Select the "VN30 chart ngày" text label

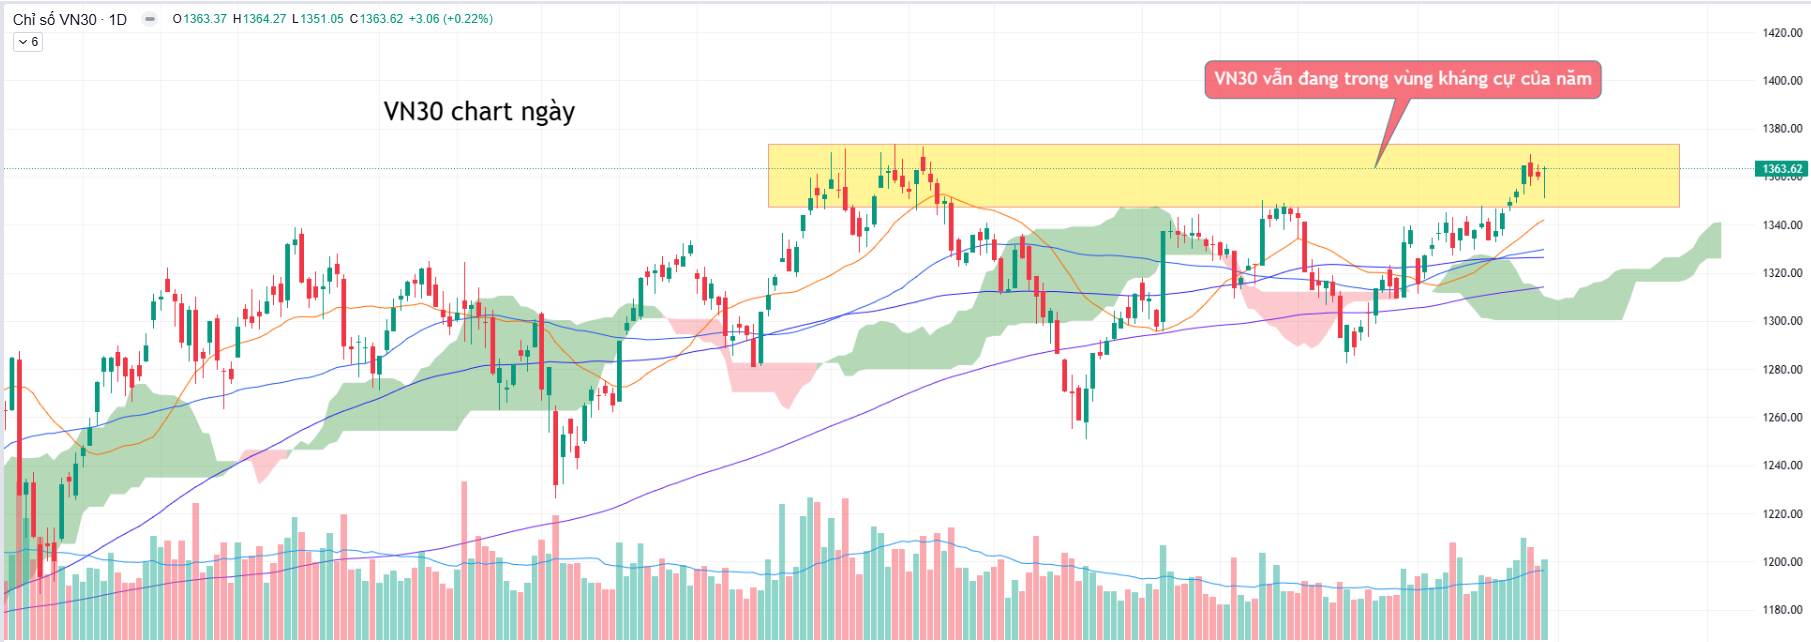(479, 111)
